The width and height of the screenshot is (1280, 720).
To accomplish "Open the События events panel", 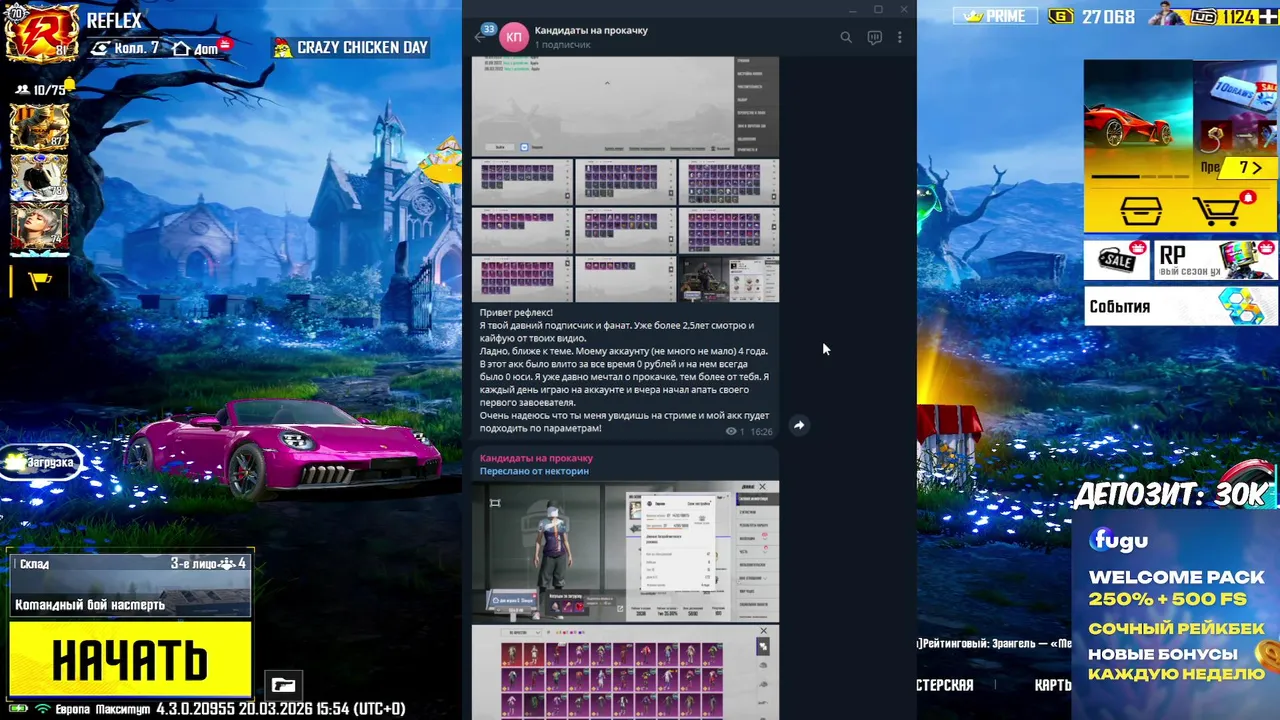I will pos(1181,307).
